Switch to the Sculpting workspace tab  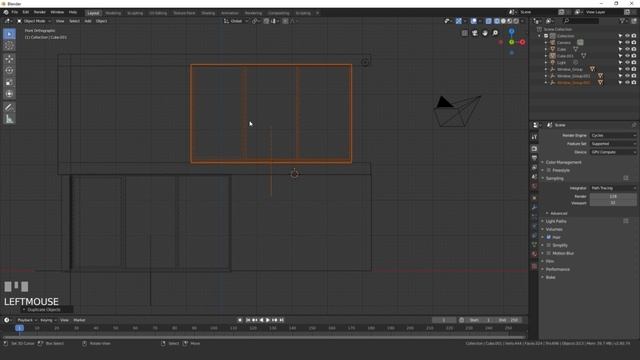(x=135, y=13)
